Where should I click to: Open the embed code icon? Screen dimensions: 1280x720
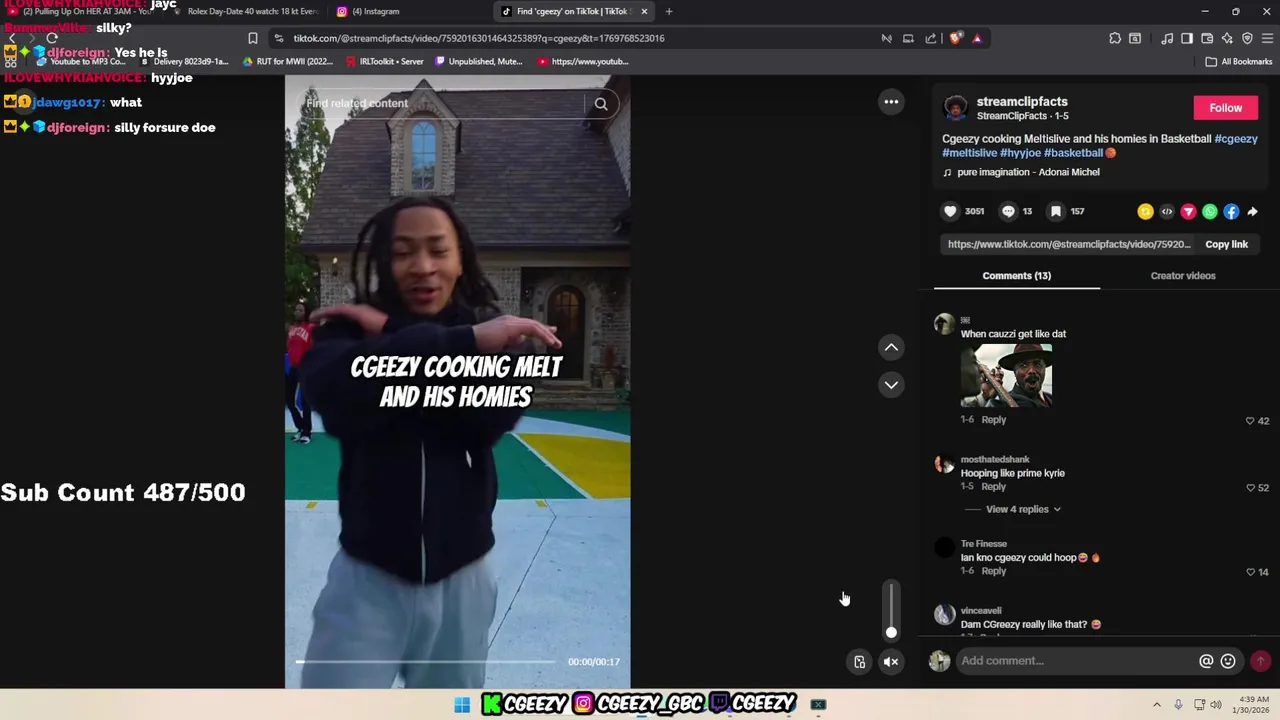click(1167, 211)
